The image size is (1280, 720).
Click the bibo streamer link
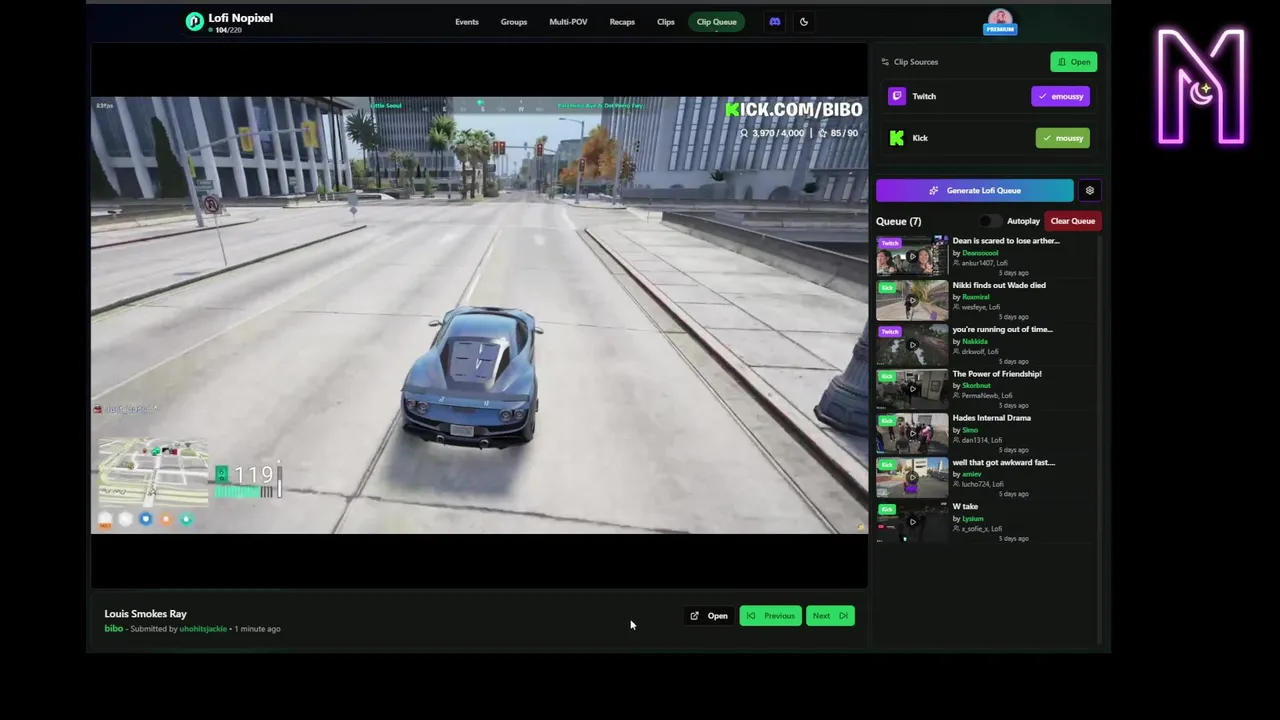pyautogui.click(x=113, y=629)
